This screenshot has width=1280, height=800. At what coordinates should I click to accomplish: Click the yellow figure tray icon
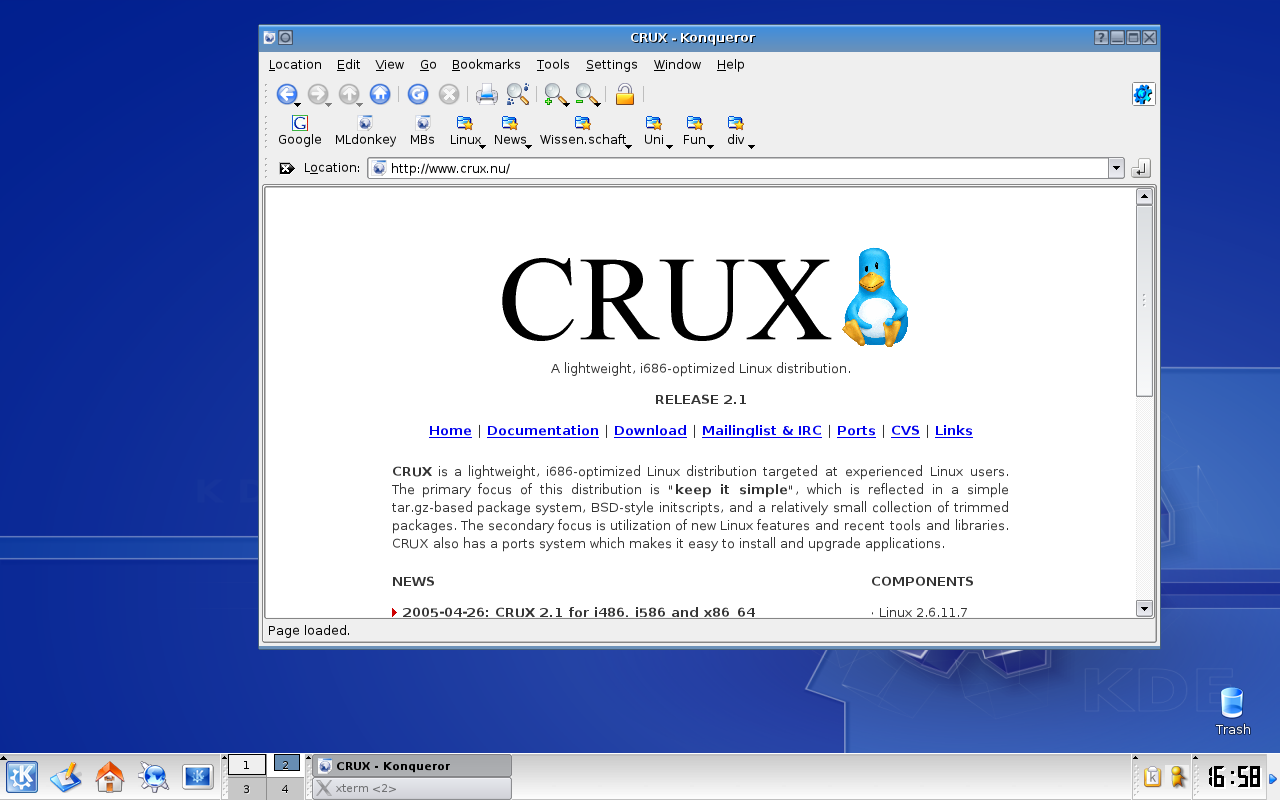1178,777
